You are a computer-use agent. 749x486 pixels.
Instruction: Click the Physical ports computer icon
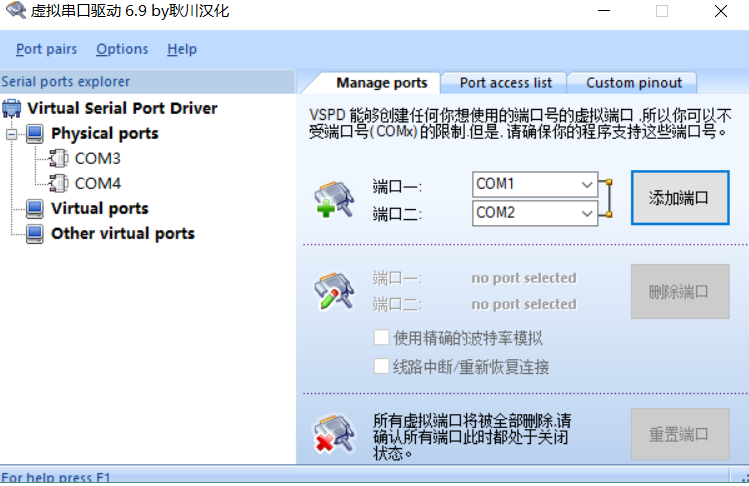point(35,134)
